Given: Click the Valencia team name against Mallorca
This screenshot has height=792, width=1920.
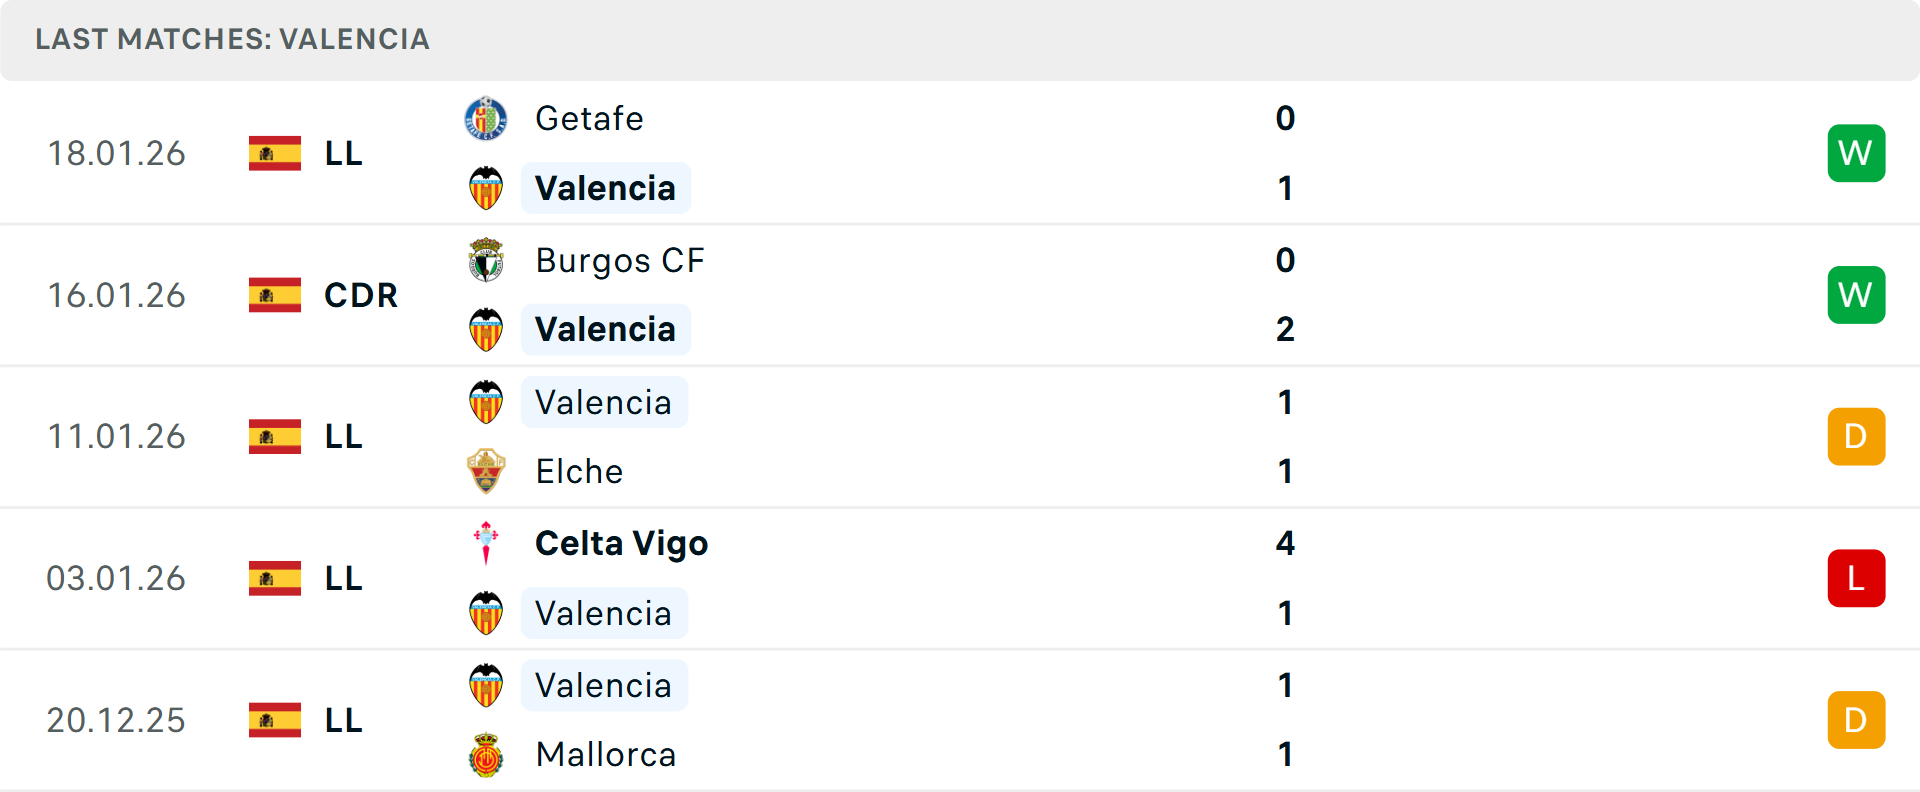Looking at the screenshot, I should [x=603, y=685].
